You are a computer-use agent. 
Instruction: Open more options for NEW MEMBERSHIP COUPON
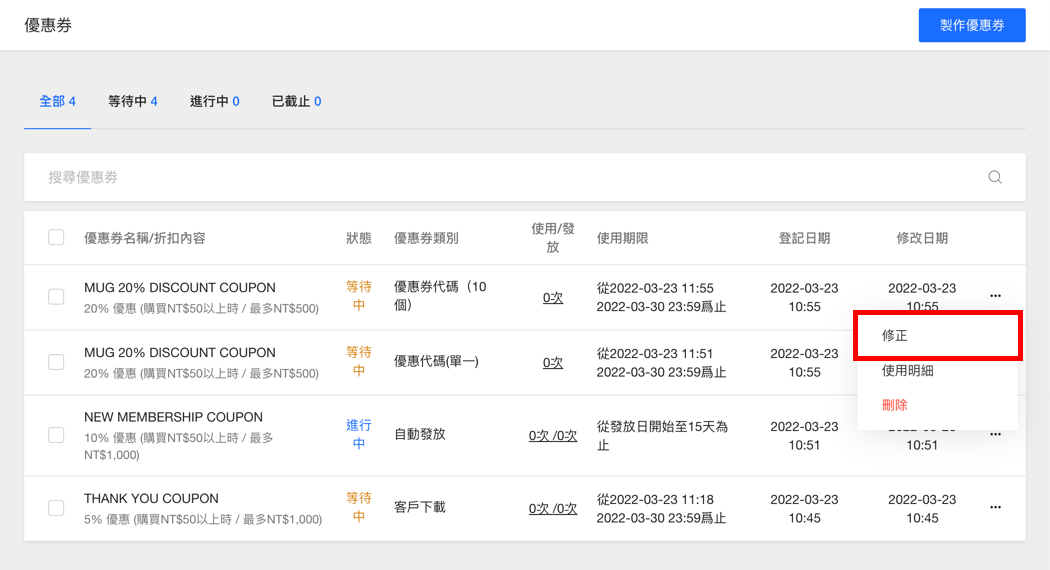(x=995, y=434)
